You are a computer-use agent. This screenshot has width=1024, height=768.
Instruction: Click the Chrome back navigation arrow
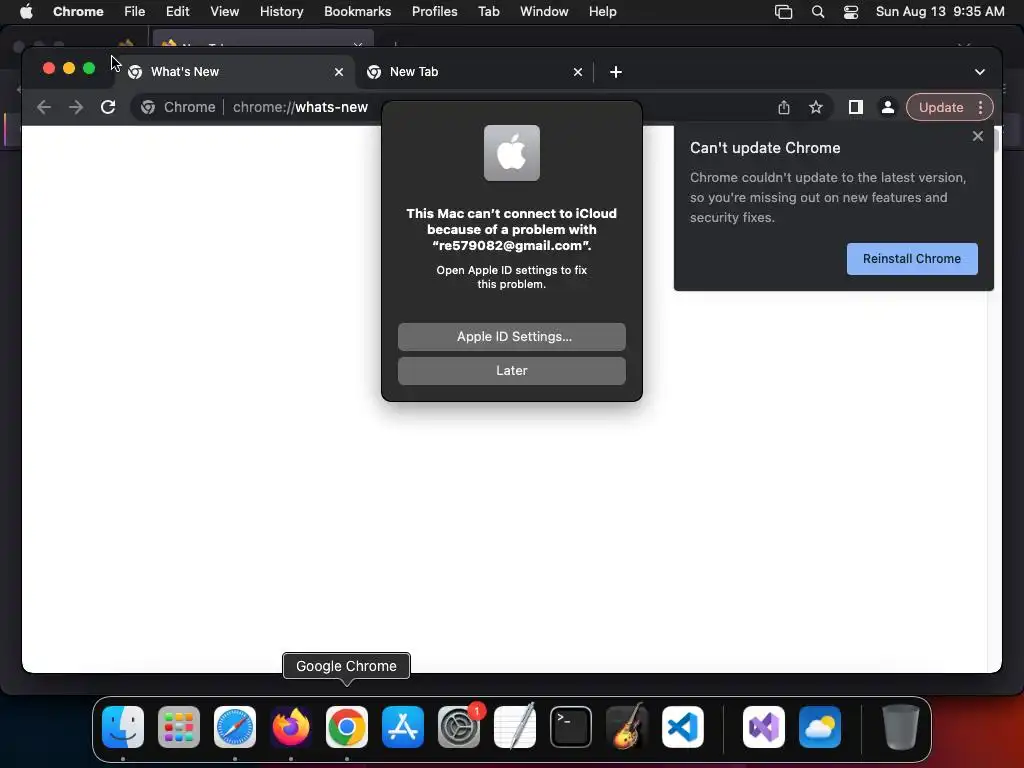[44, 107]
